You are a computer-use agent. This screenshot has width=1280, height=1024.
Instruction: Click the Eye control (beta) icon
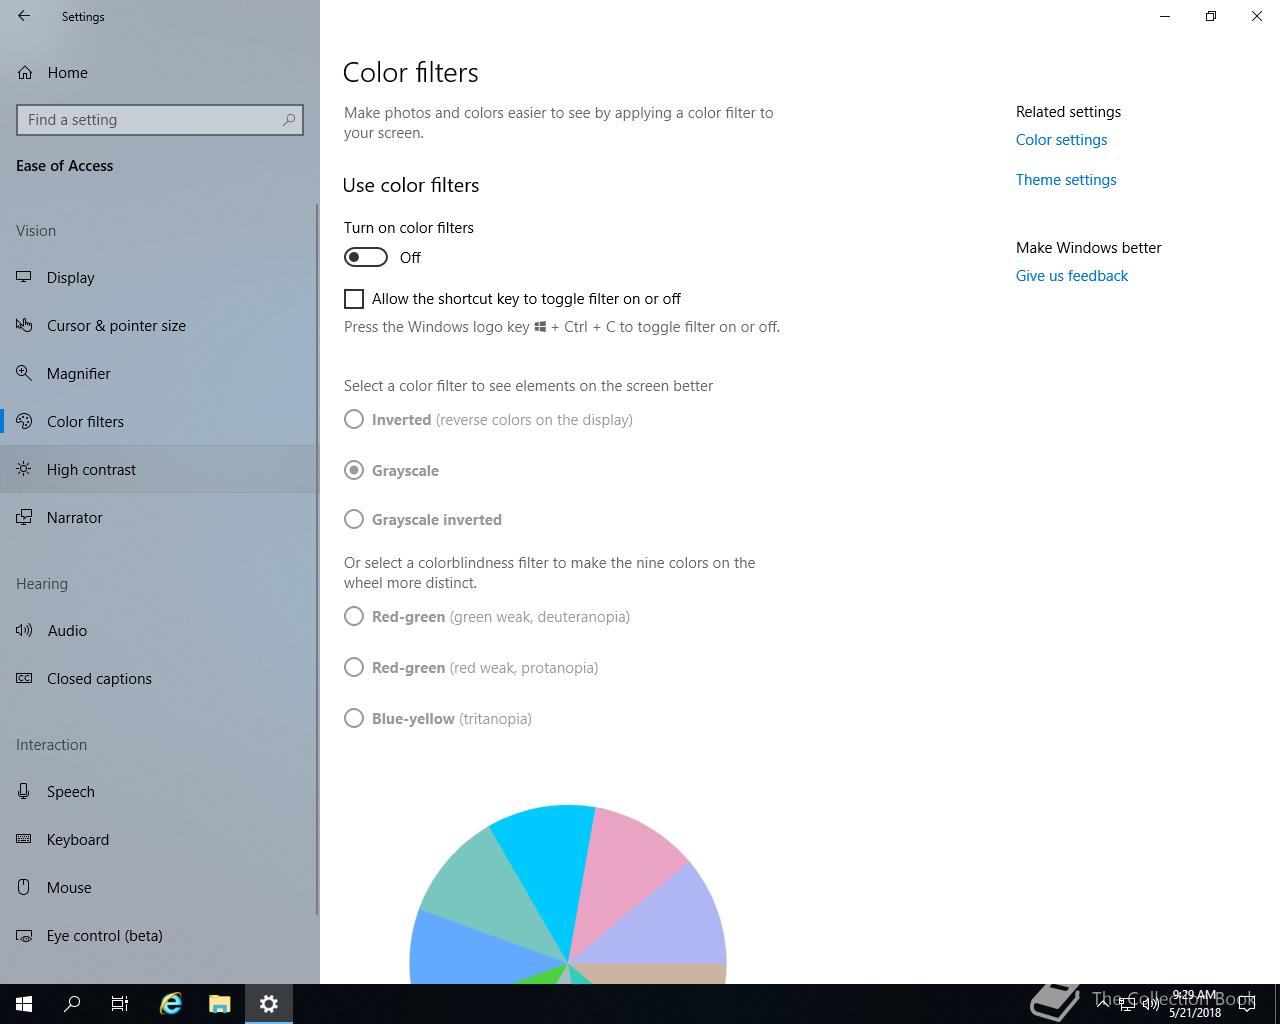pyautogui.click(x=24, y=935)
